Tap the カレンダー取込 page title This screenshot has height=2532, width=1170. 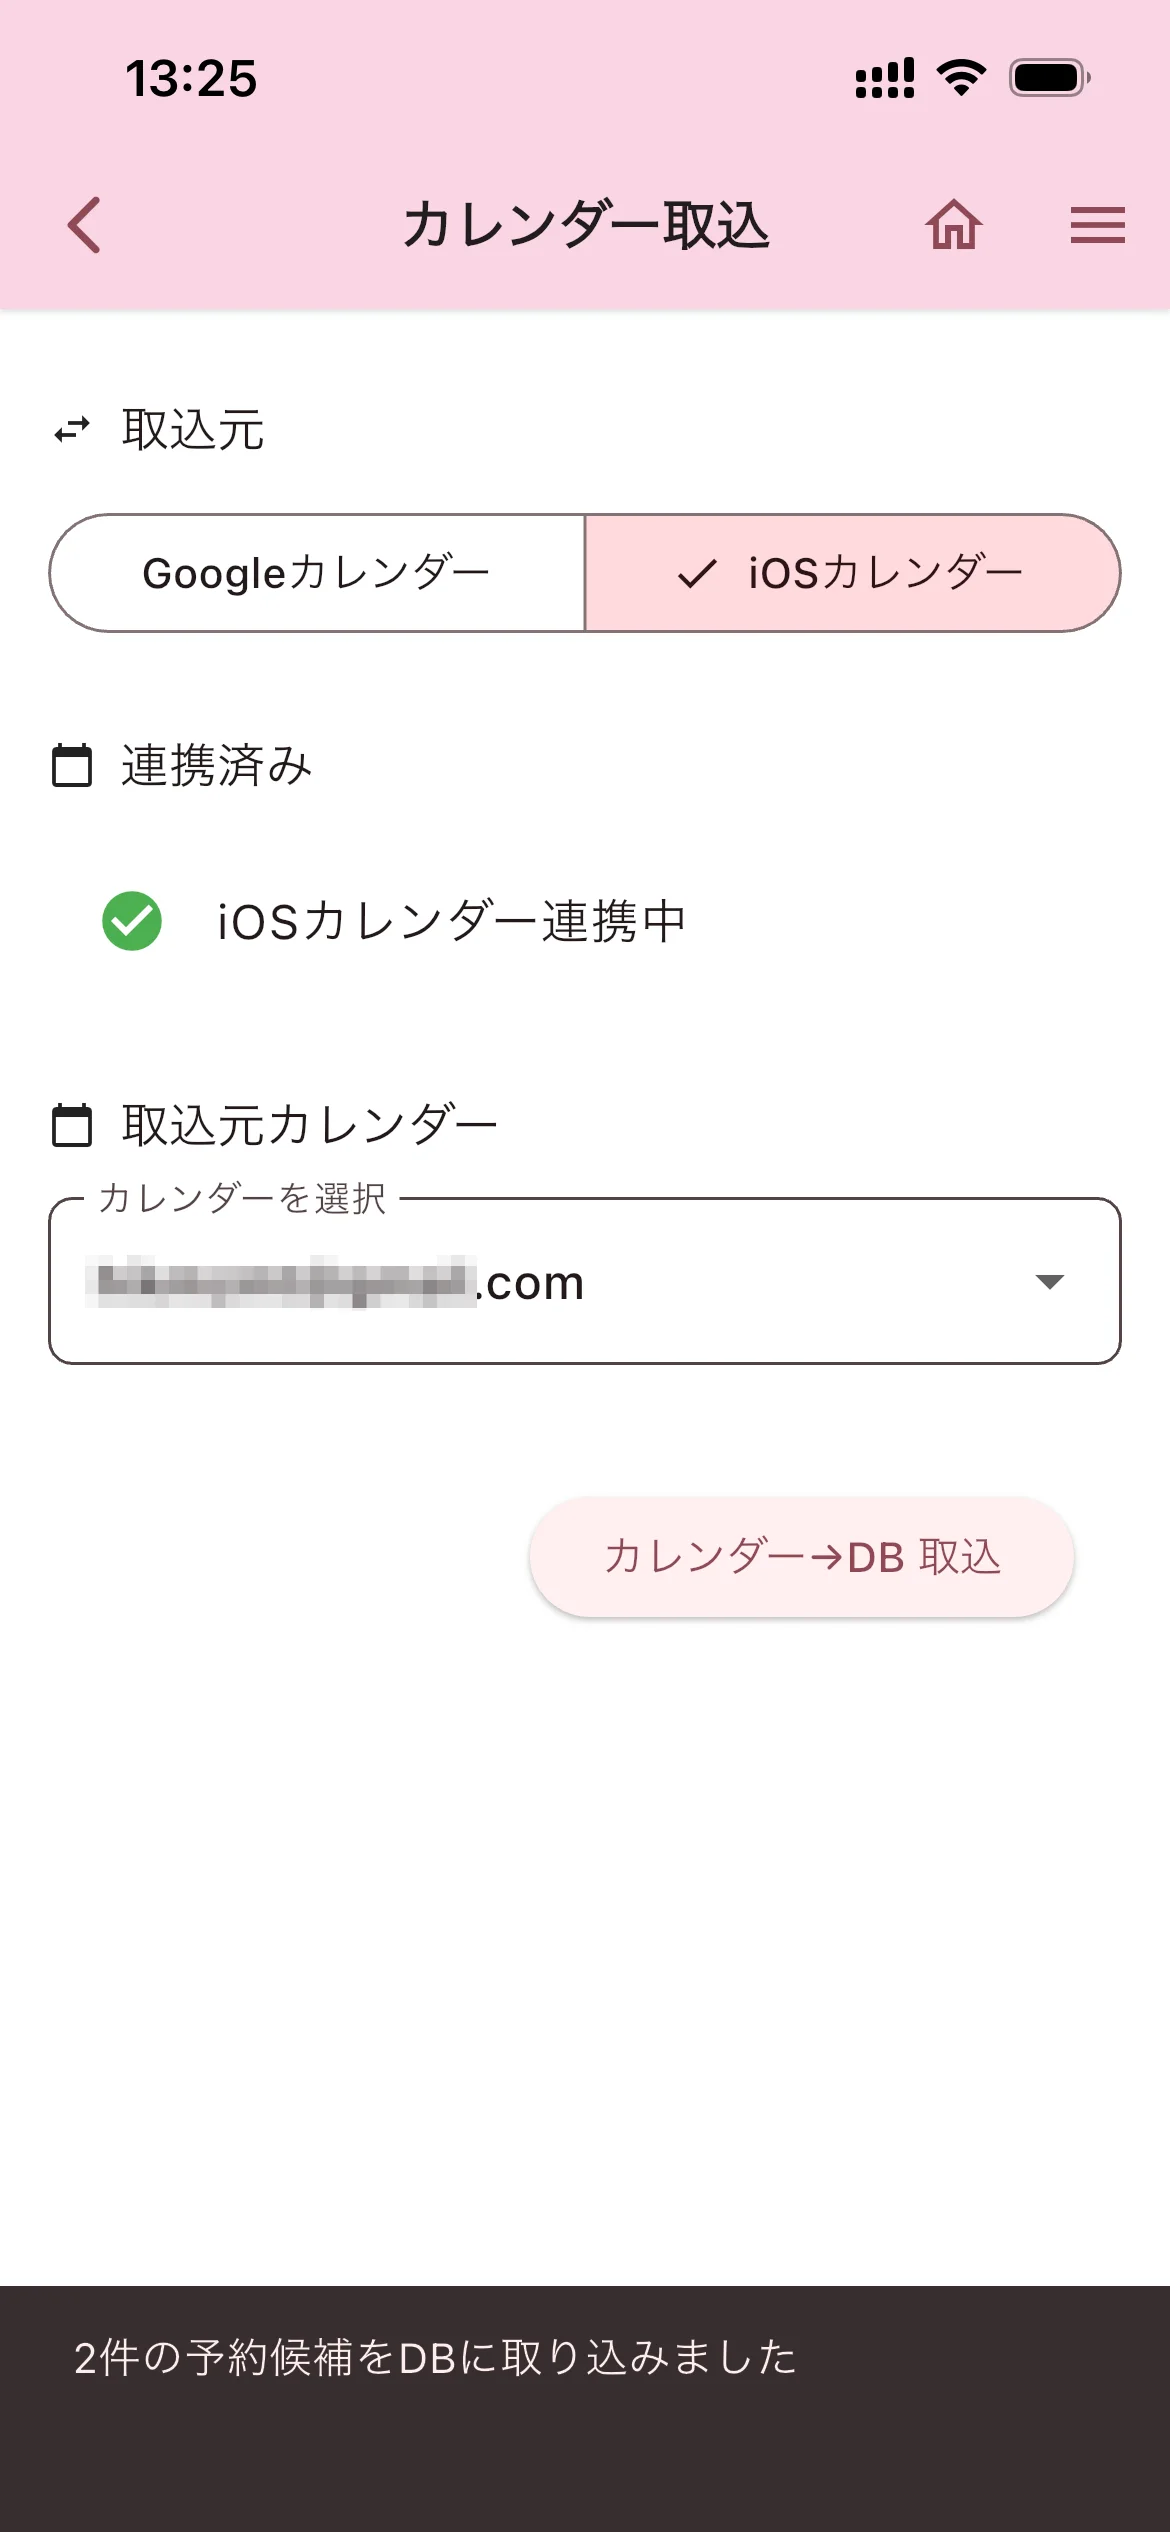click(586, 224)
